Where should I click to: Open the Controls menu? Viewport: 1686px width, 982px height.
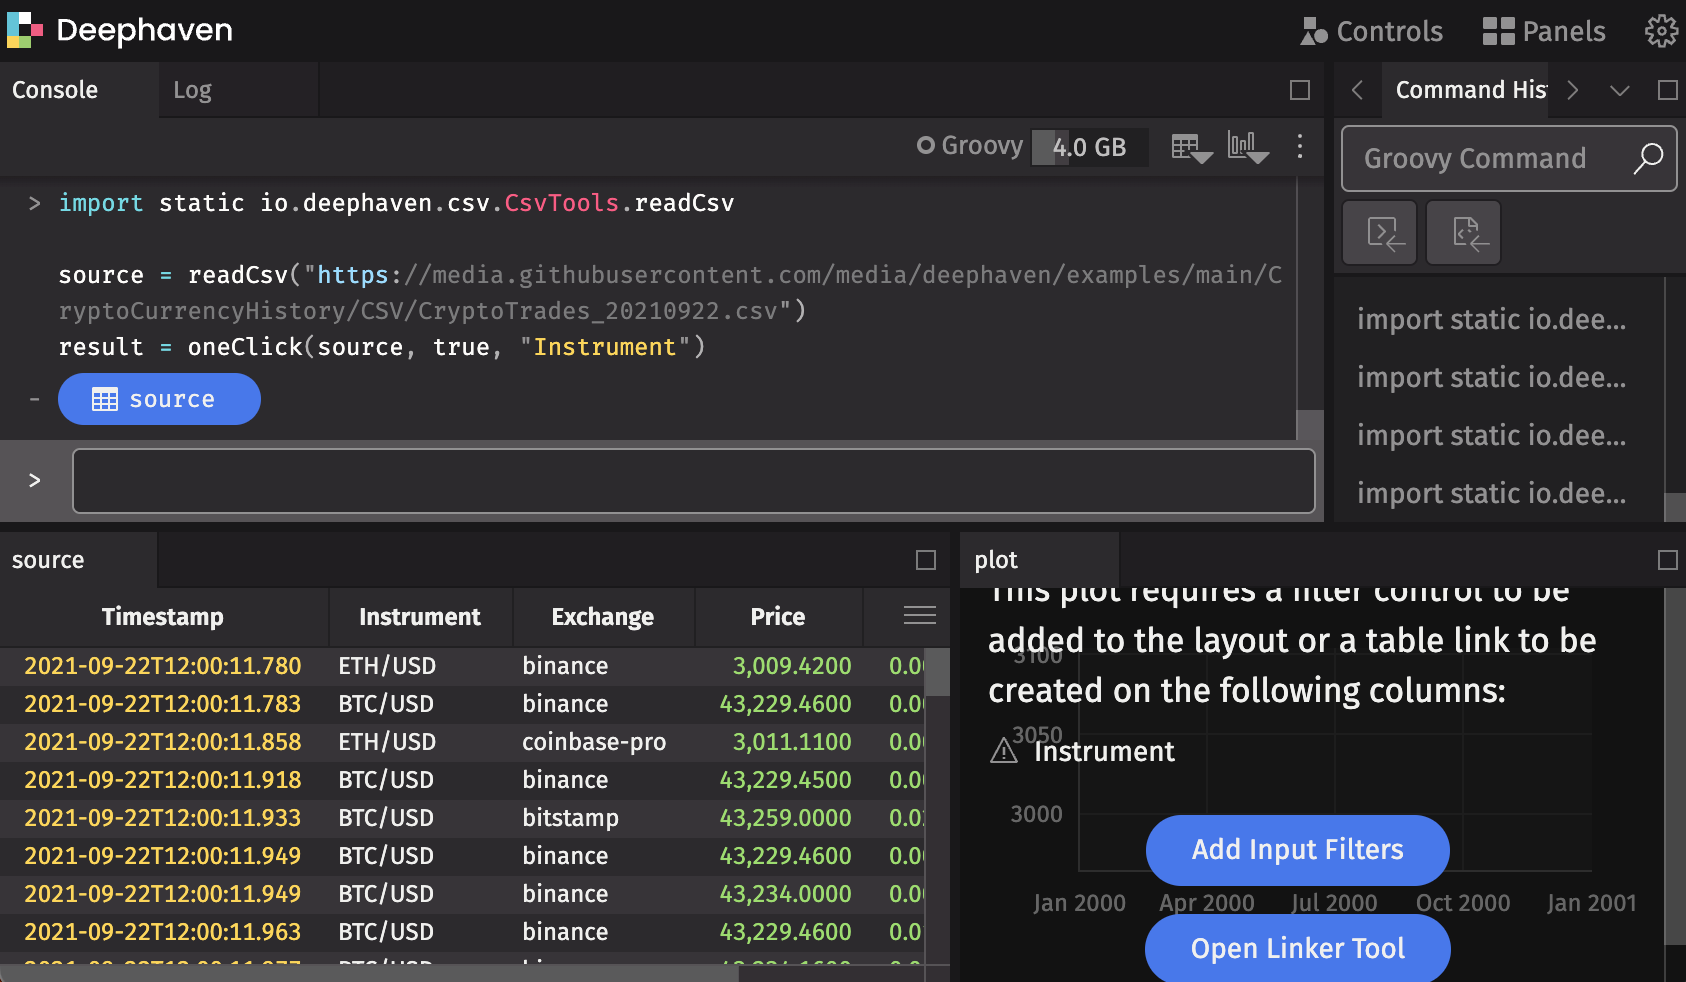1371,32
